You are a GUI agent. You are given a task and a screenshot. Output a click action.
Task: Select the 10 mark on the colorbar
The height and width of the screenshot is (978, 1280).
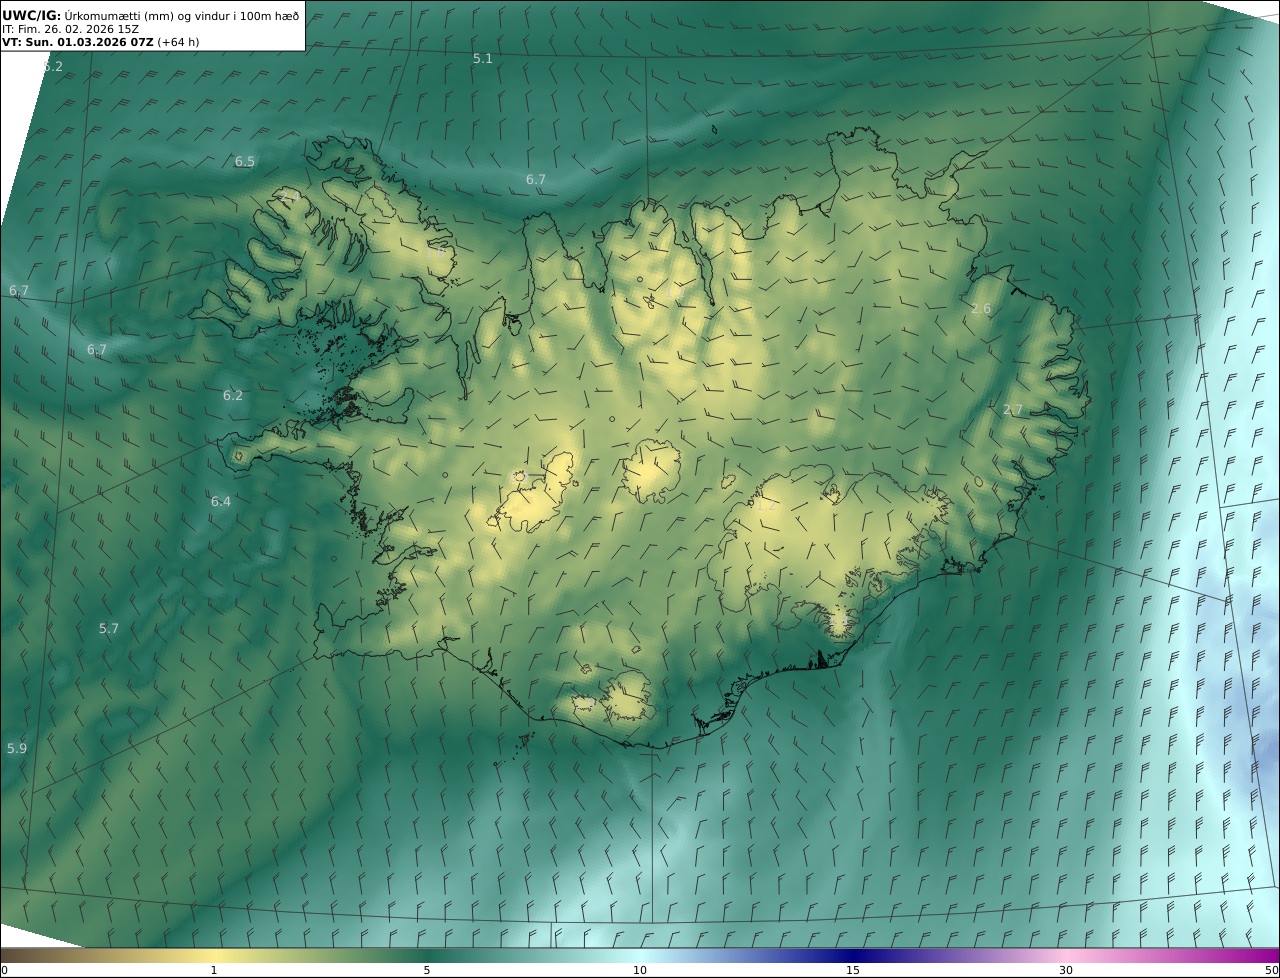640,970
